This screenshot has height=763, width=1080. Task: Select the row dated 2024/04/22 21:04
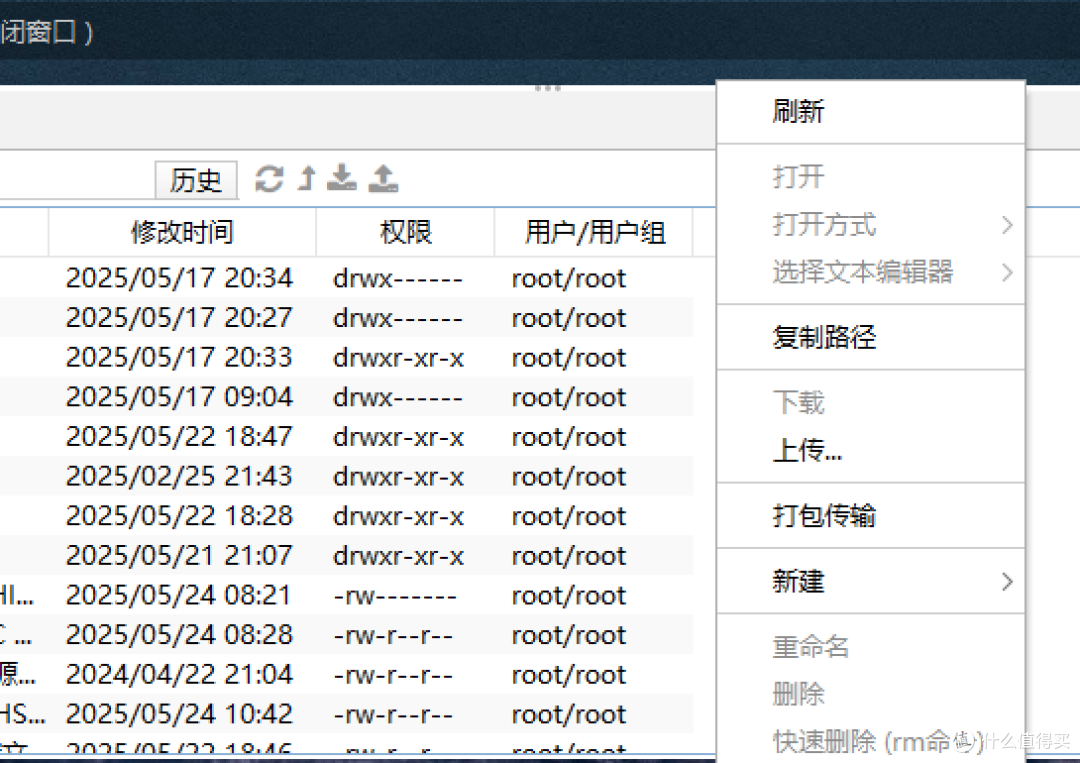point(346,675)
